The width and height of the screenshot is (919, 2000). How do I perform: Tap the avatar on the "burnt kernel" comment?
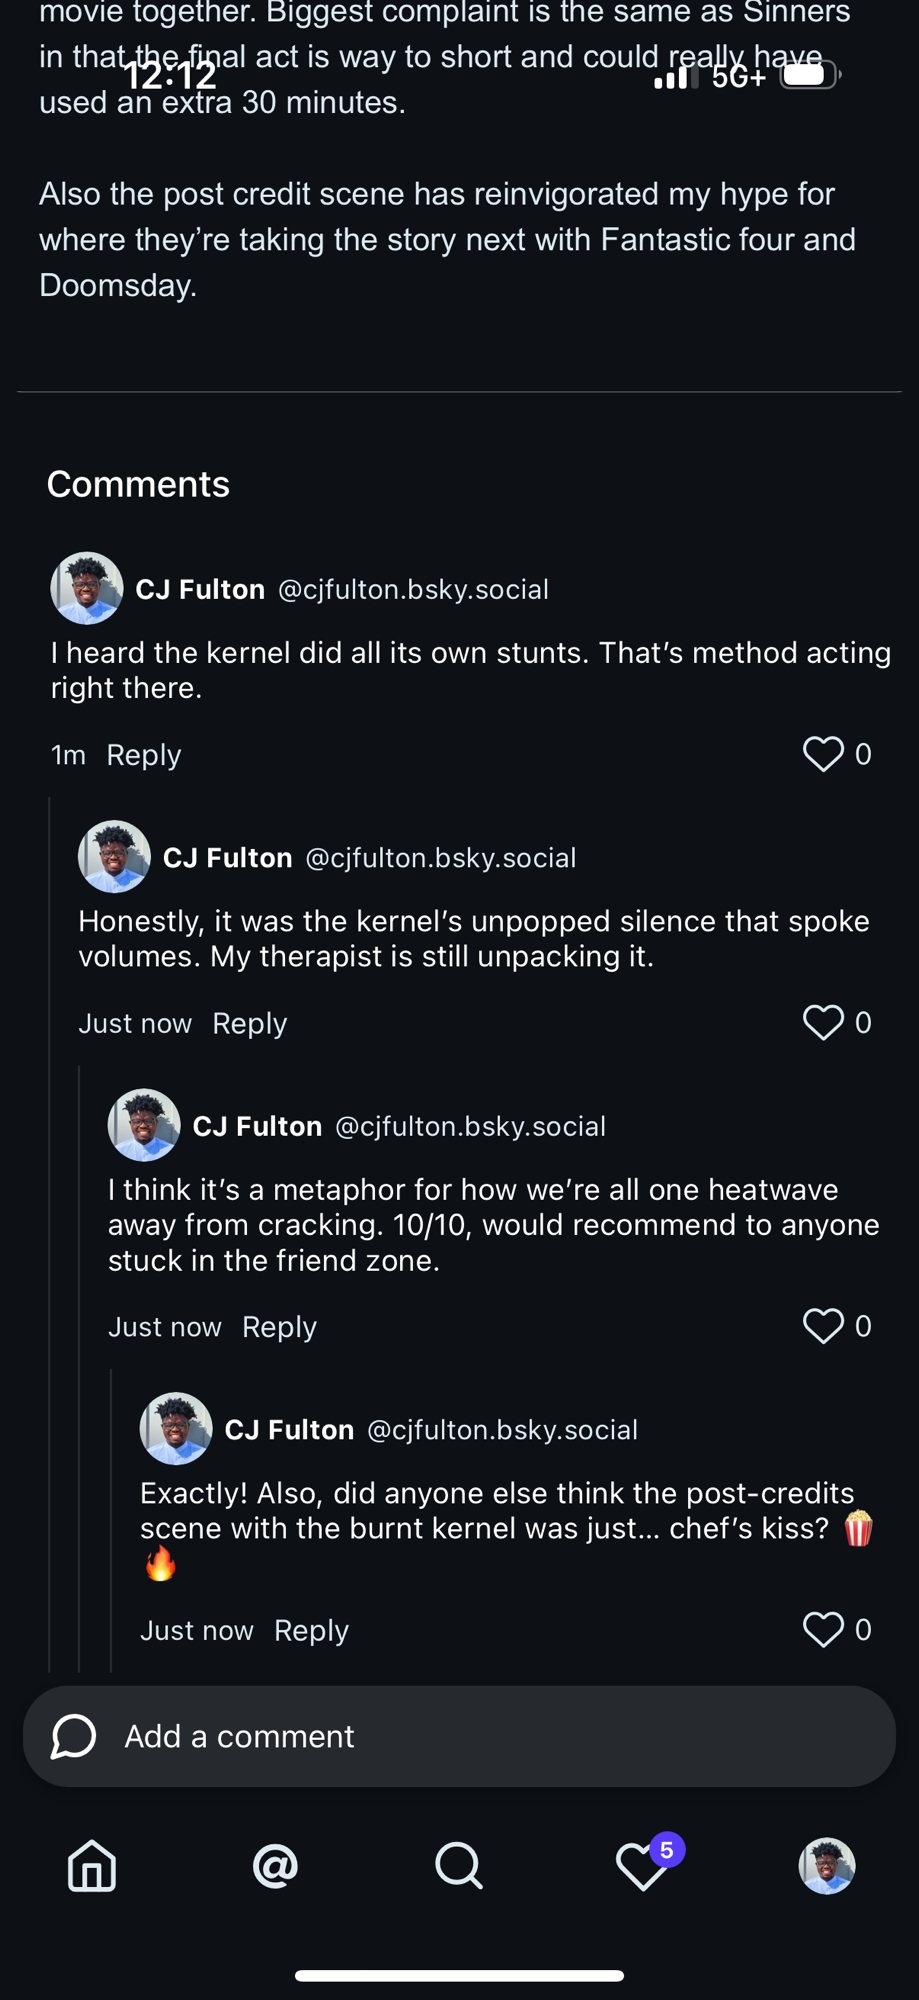(176, 1429)
